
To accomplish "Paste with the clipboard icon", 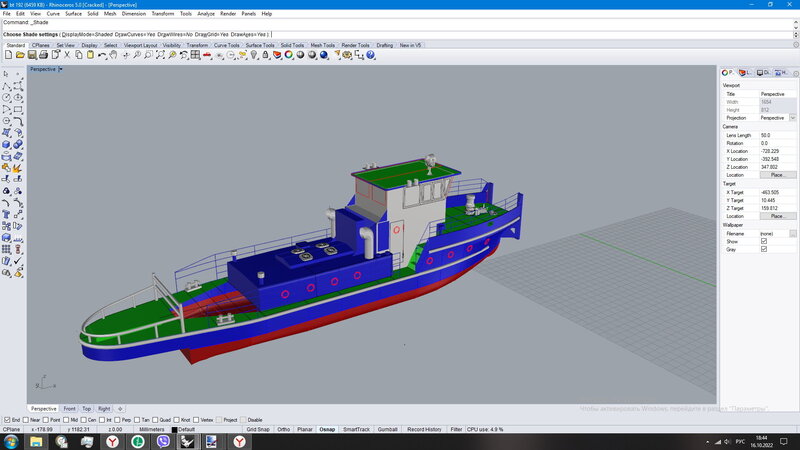I will pyautogui.click(x=90, y=55).
